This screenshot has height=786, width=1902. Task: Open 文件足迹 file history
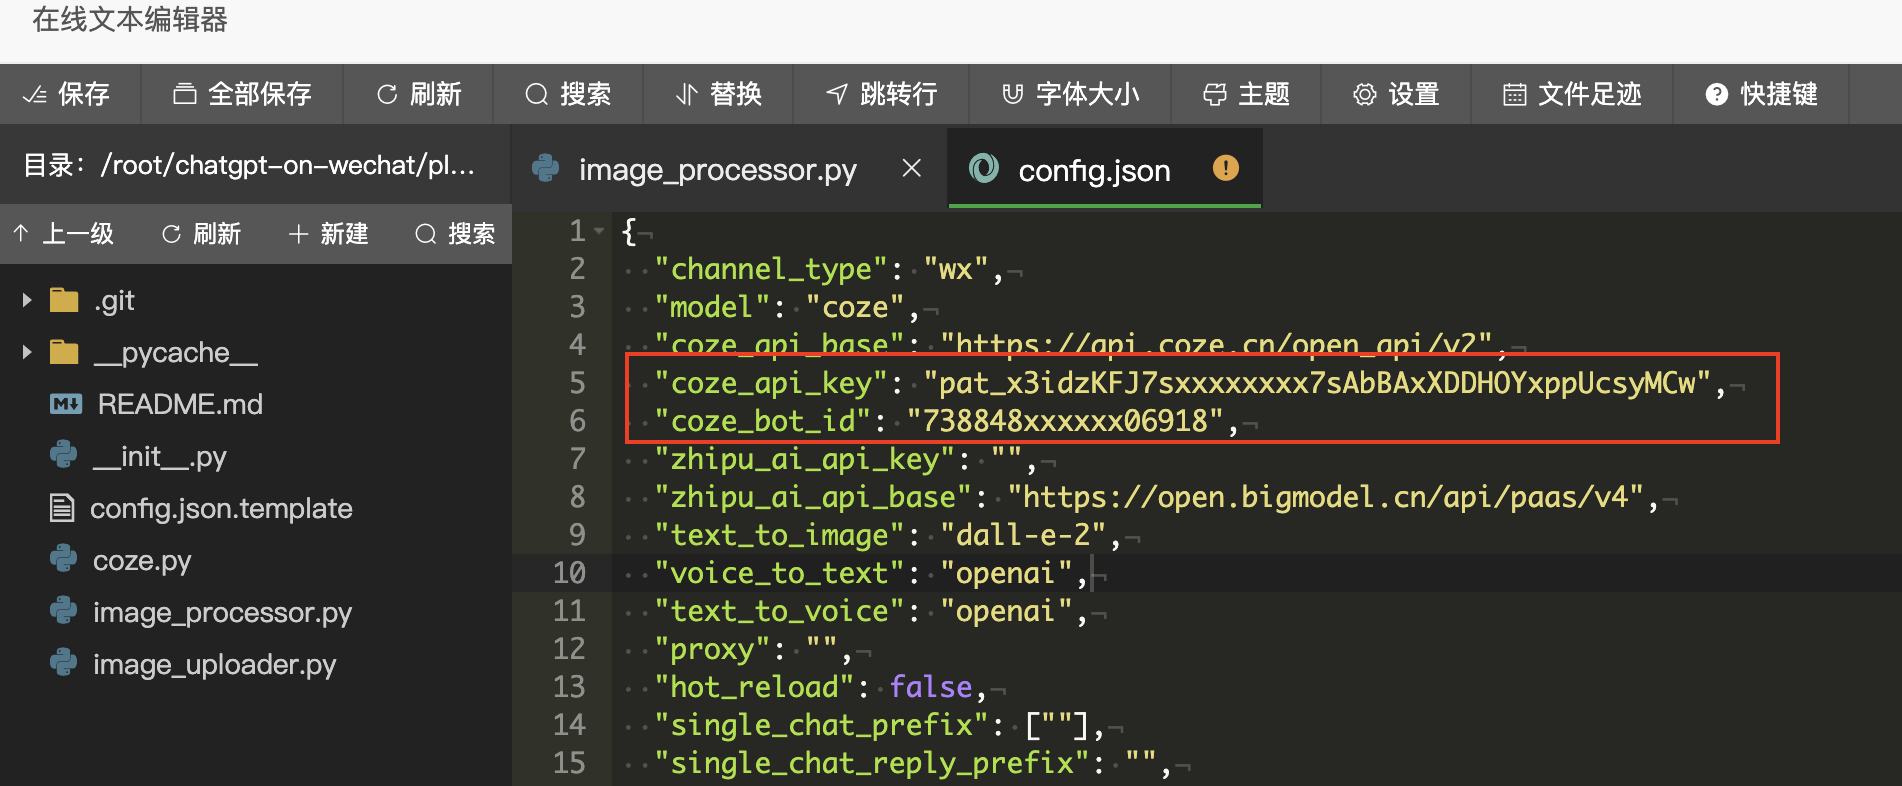click(1572, 94)
